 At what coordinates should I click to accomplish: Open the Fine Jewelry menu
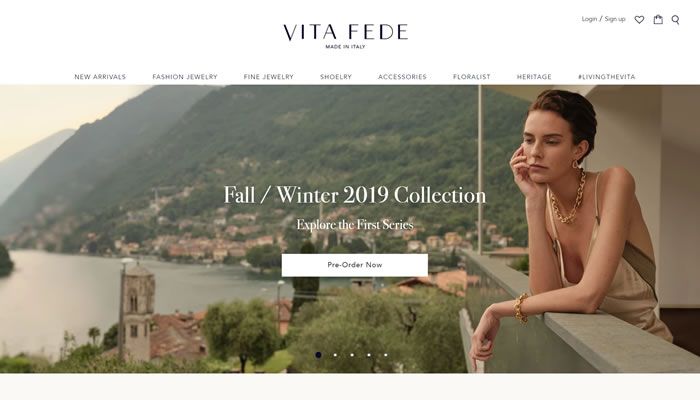tap(269, 77)
